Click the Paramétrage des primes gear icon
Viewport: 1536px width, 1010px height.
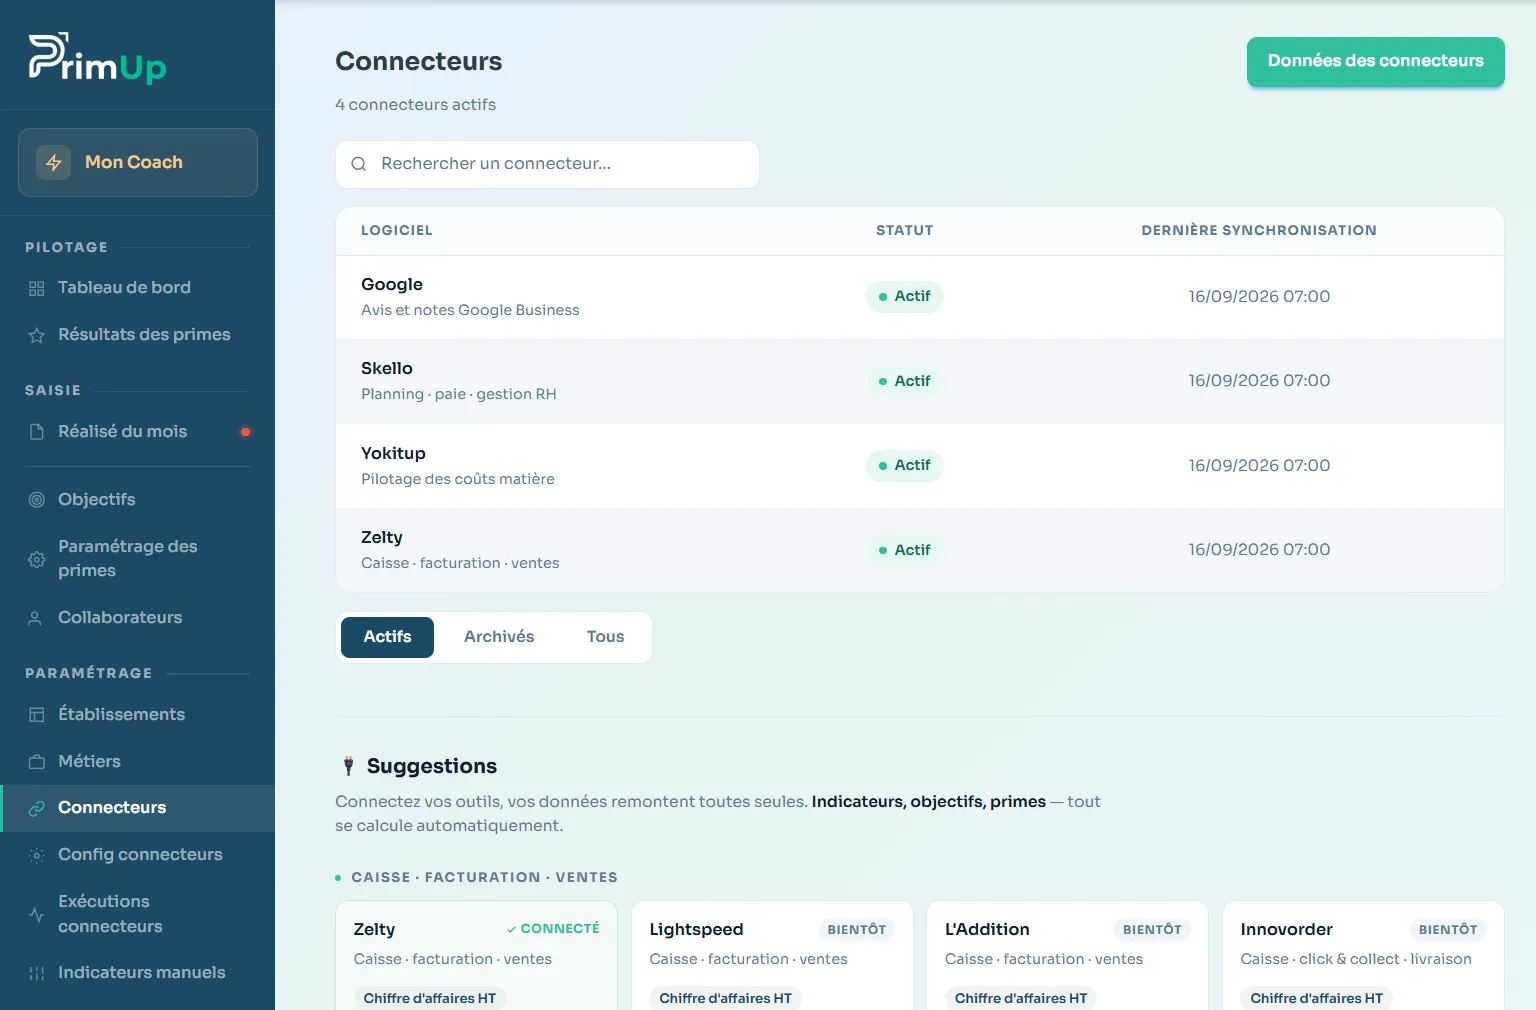37,559
